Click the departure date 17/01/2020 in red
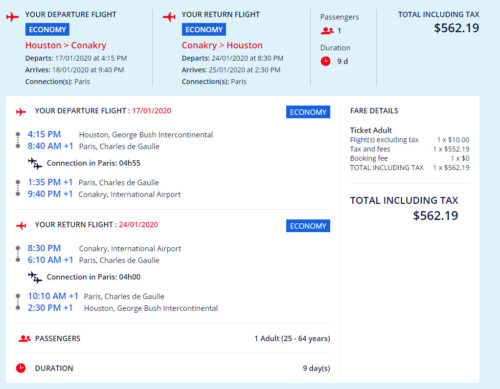 click(152, 111)
